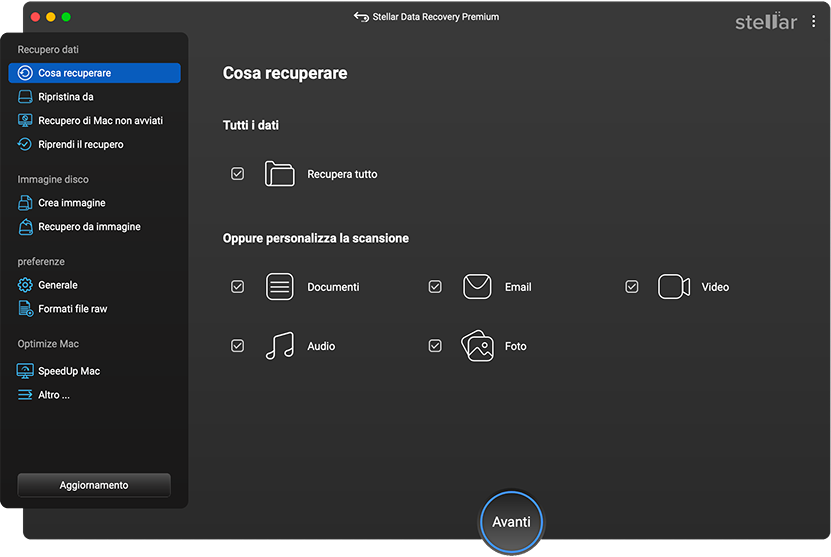
Task: Click the Video camera icon
Action: (x=674, y=287)
